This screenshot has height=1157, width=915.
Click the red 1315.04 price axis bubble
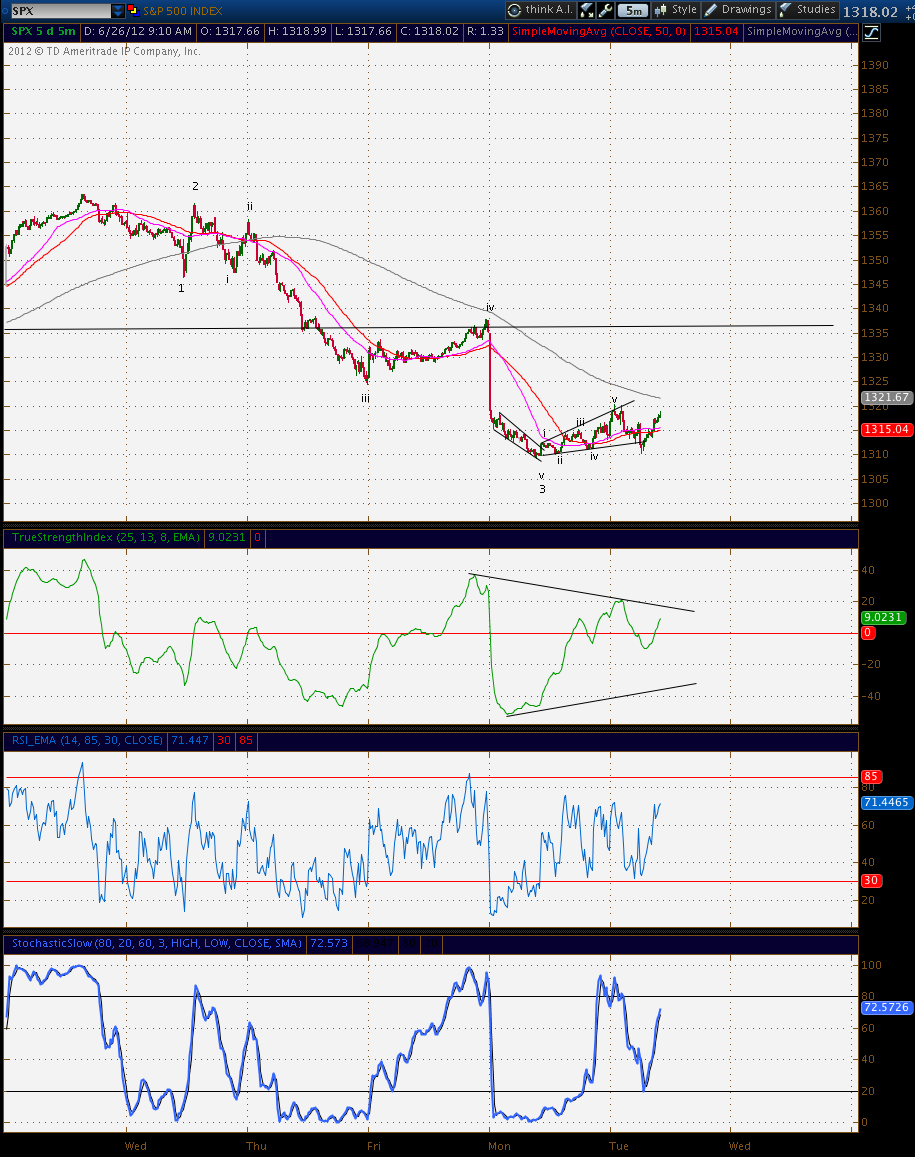click(887, 429)
